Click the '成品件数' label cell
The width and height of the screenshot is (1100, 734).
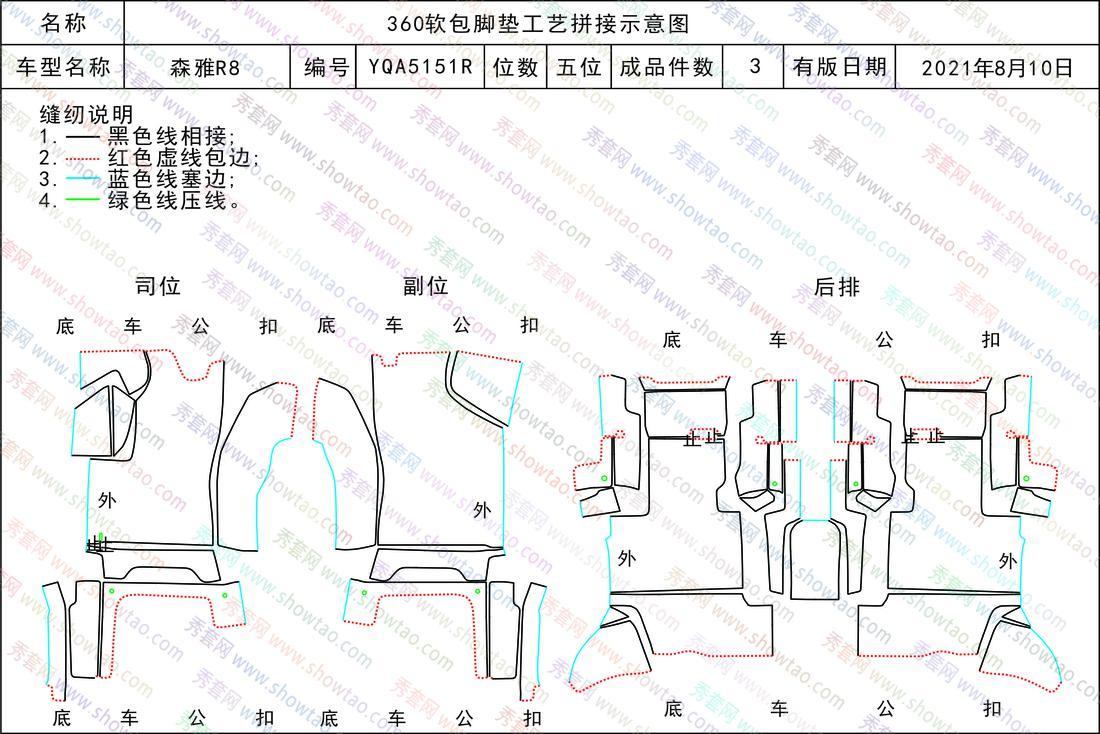666,67
